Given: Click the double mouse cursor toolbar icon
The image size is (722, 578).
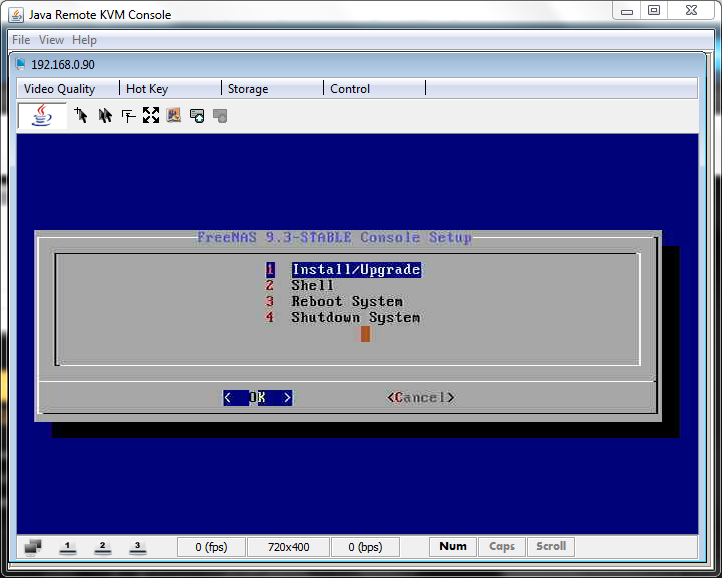Looking at the screenshot, I should [x=104, y=116].
